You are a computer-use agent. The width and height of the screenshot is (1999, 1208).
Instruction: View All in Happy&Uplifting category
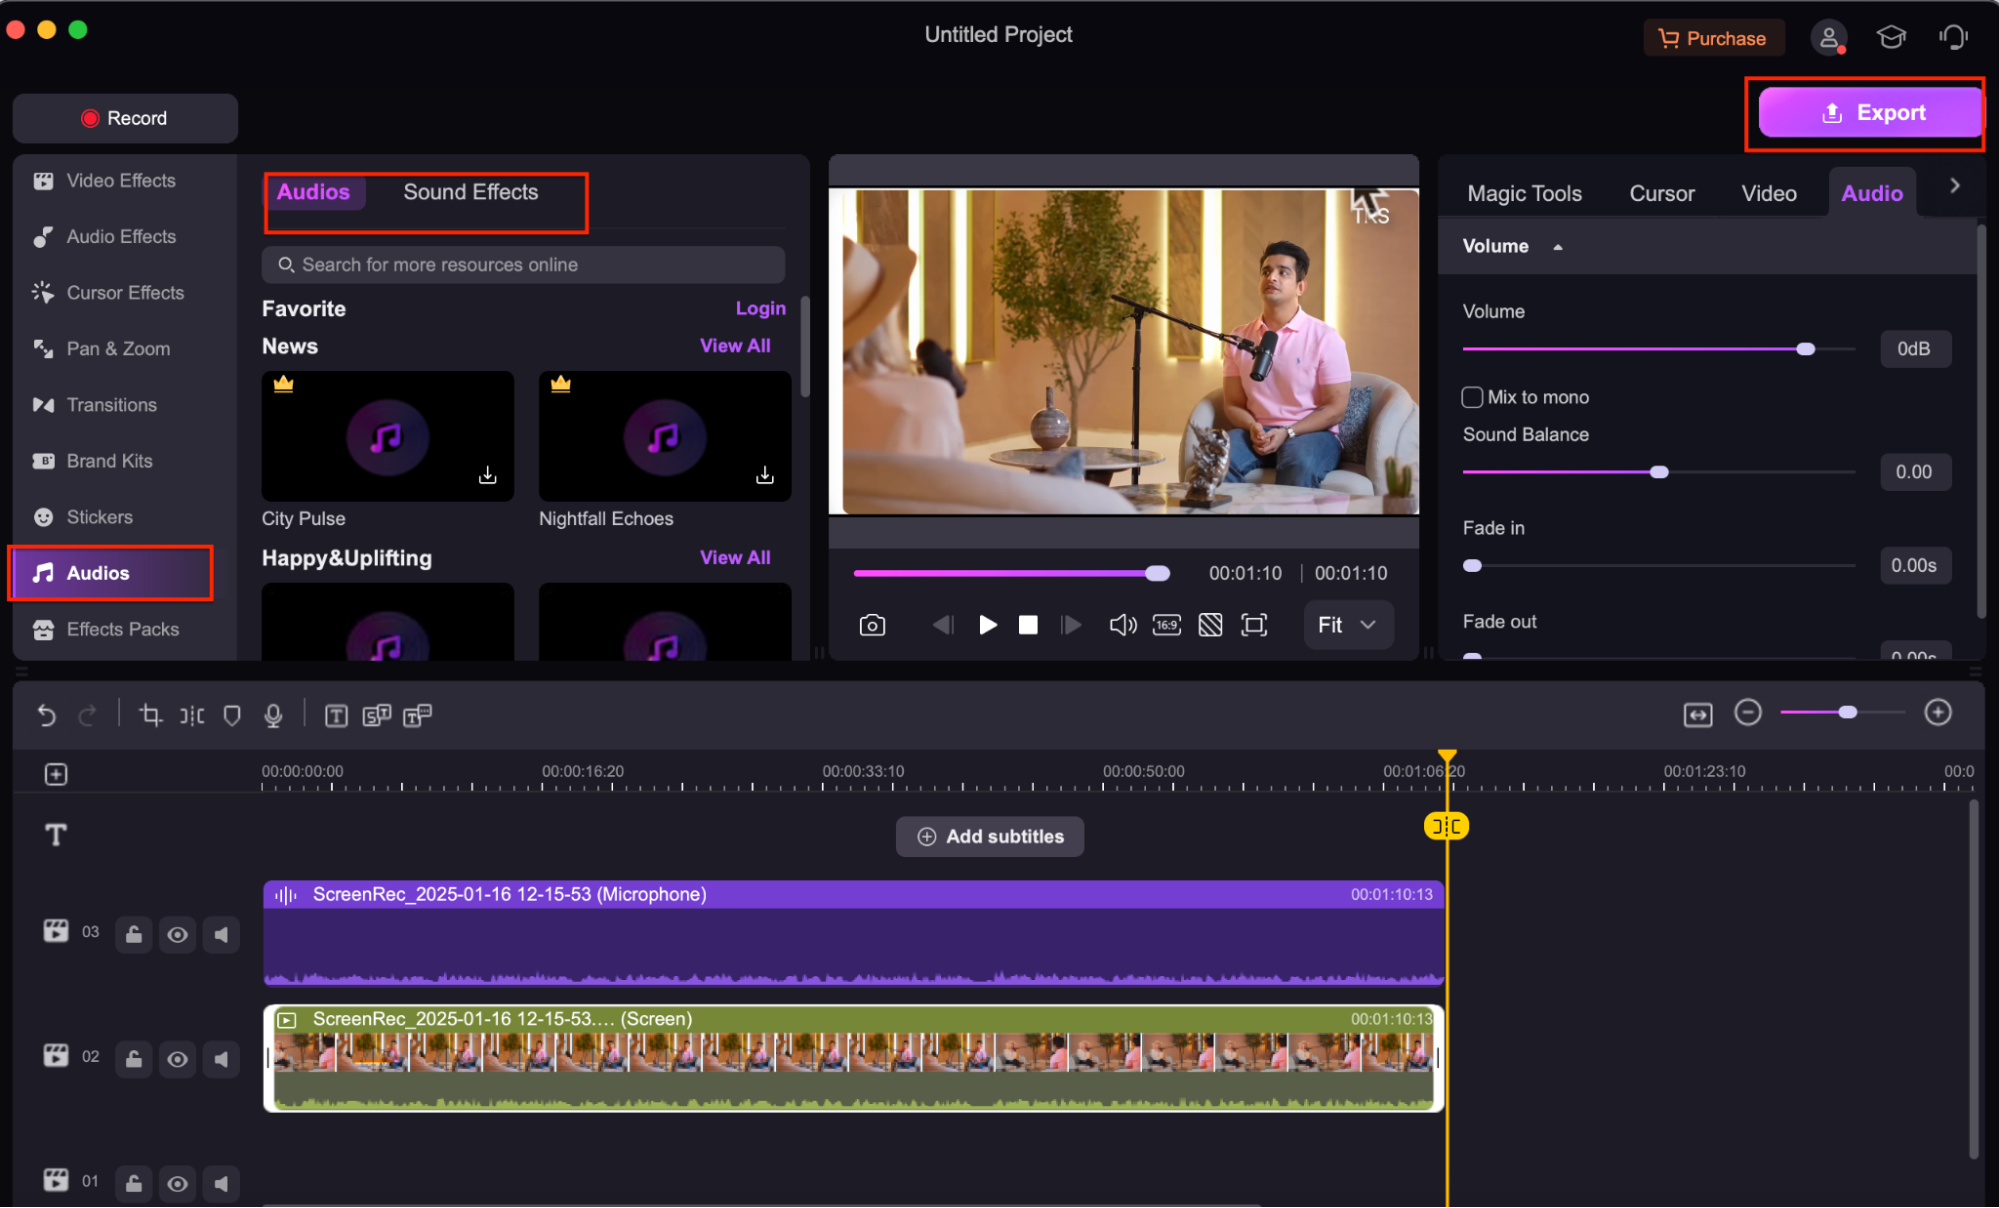coord(735,558)
